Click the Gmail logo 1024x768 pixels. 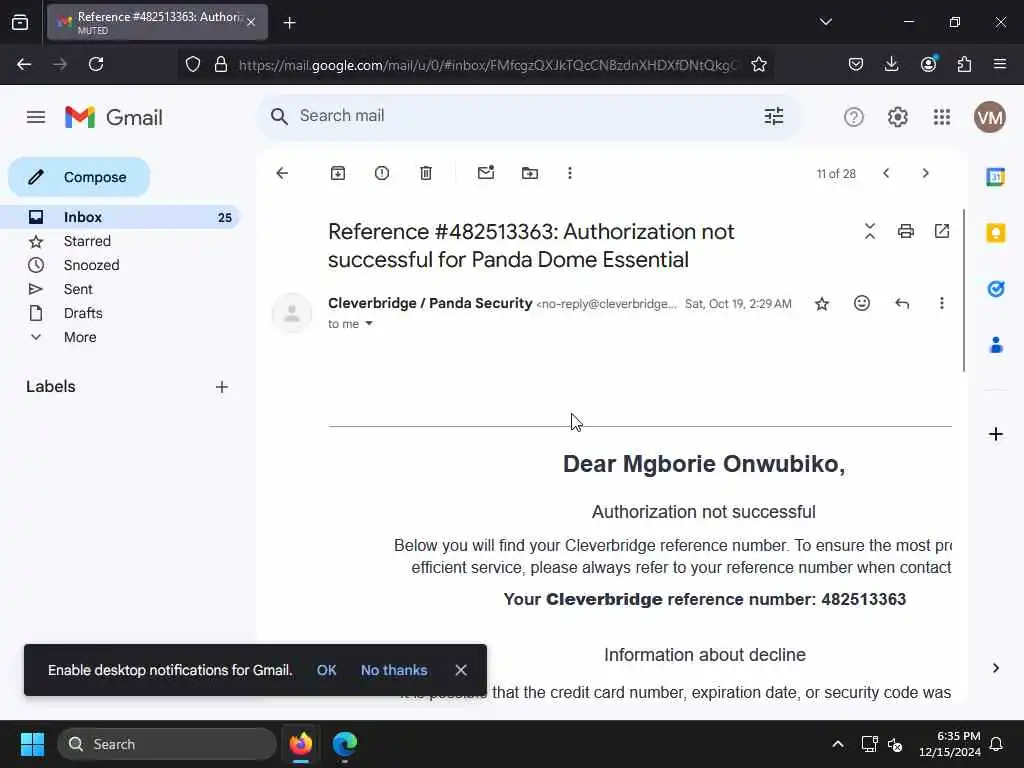click(114, 117)
